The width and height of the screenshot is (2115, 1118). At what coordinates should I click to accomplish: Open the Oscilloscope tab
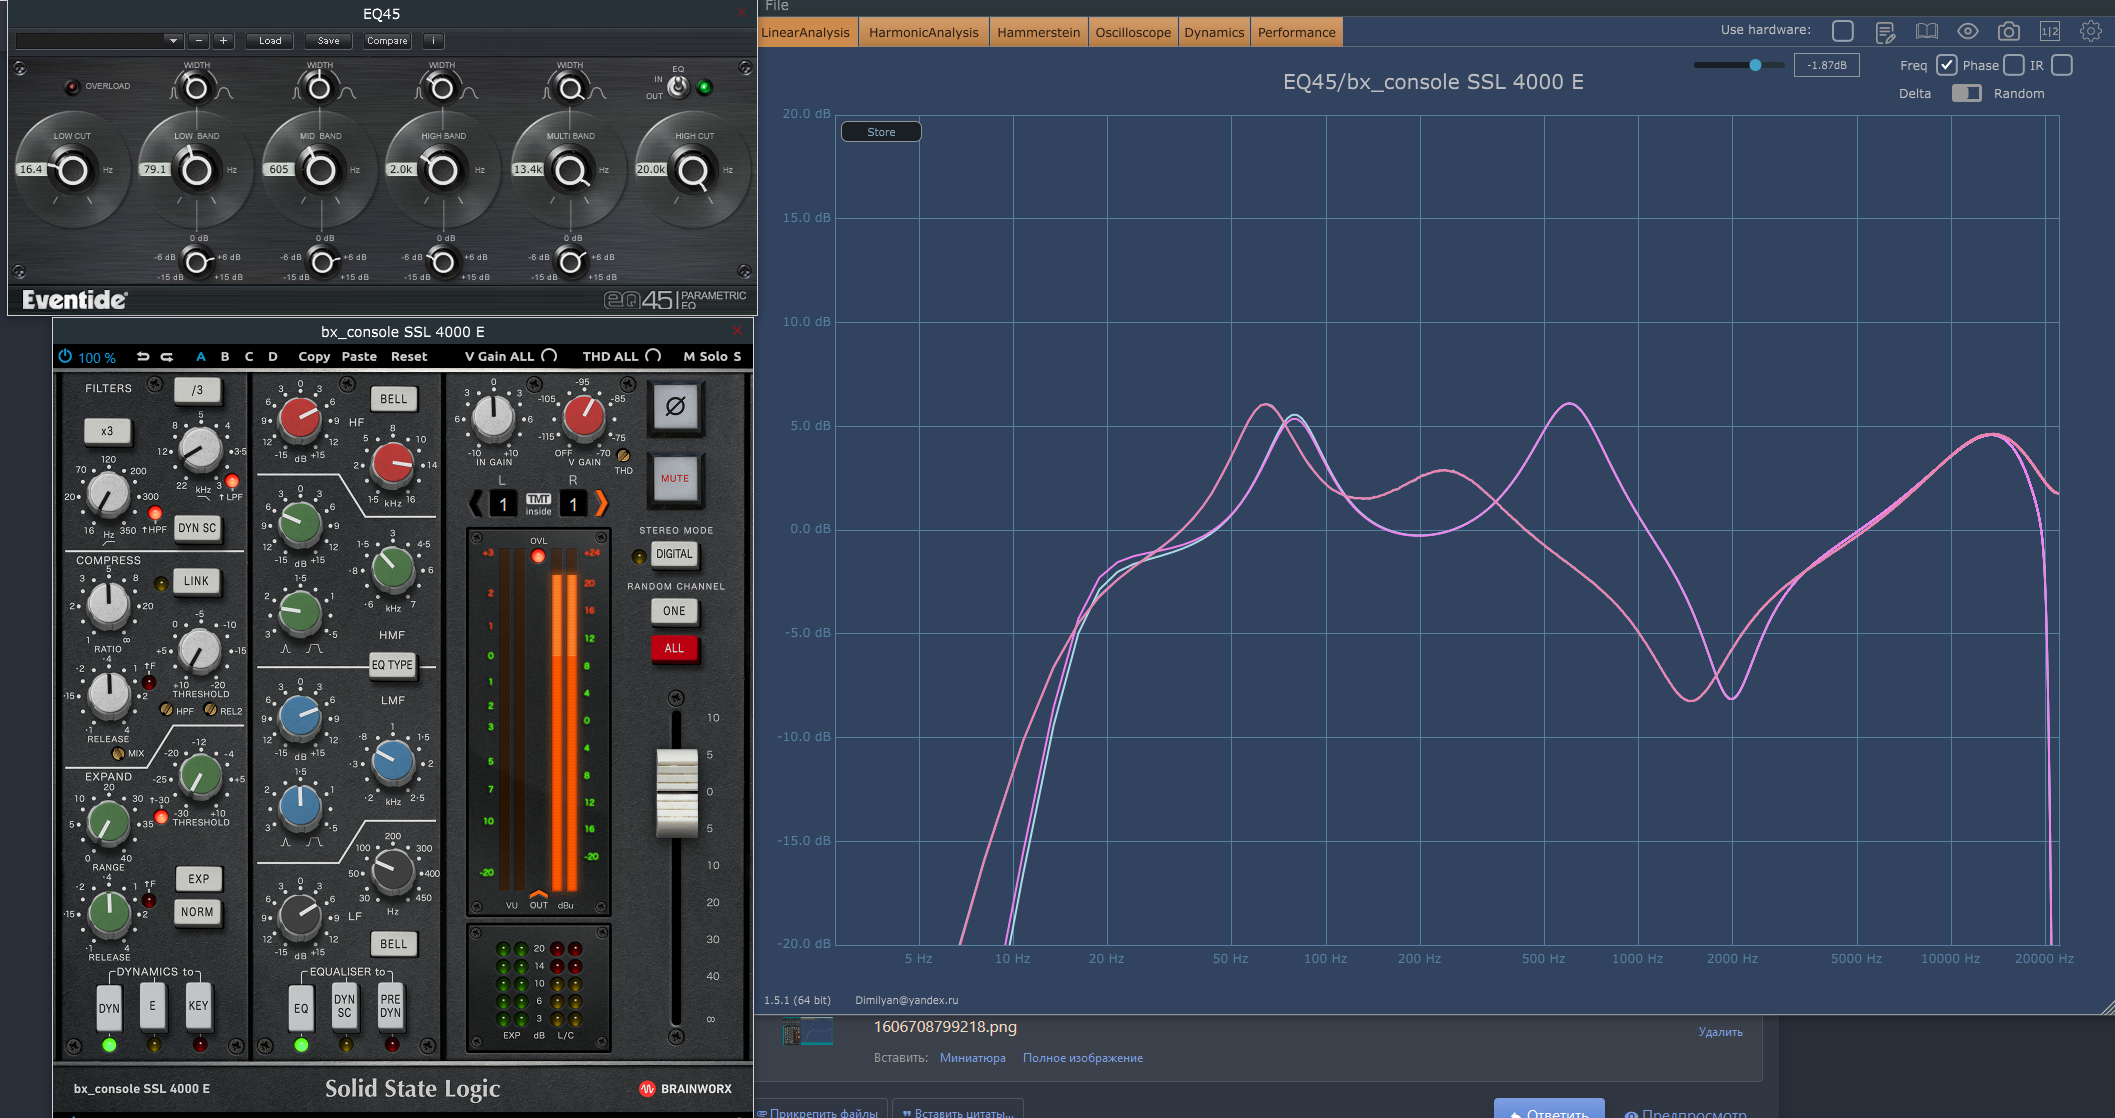click(x=1133, y=32)
